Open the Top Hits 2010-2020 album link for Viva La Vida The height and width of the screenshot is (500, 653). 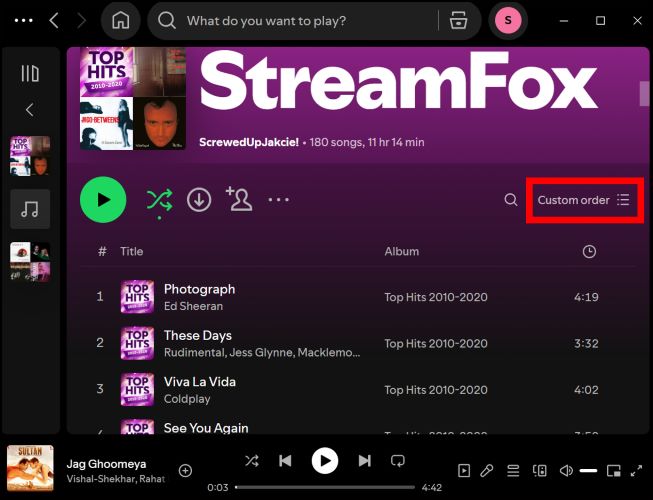[x=436, y=390]
